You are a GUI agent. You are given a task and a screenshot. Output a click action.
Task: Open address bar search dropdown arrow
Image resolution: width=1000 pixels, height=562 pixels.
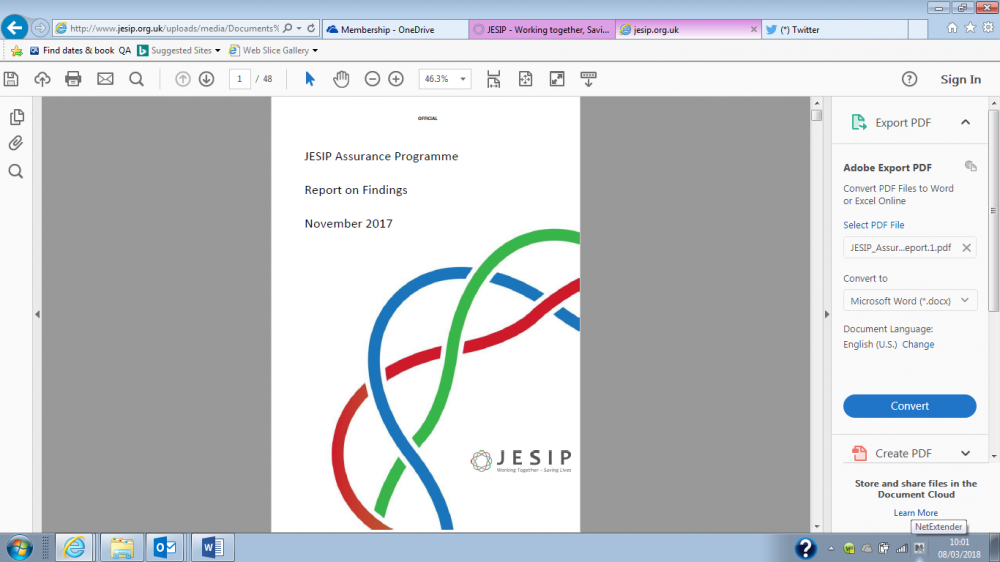pyautogui.click(x=298, y=28)
